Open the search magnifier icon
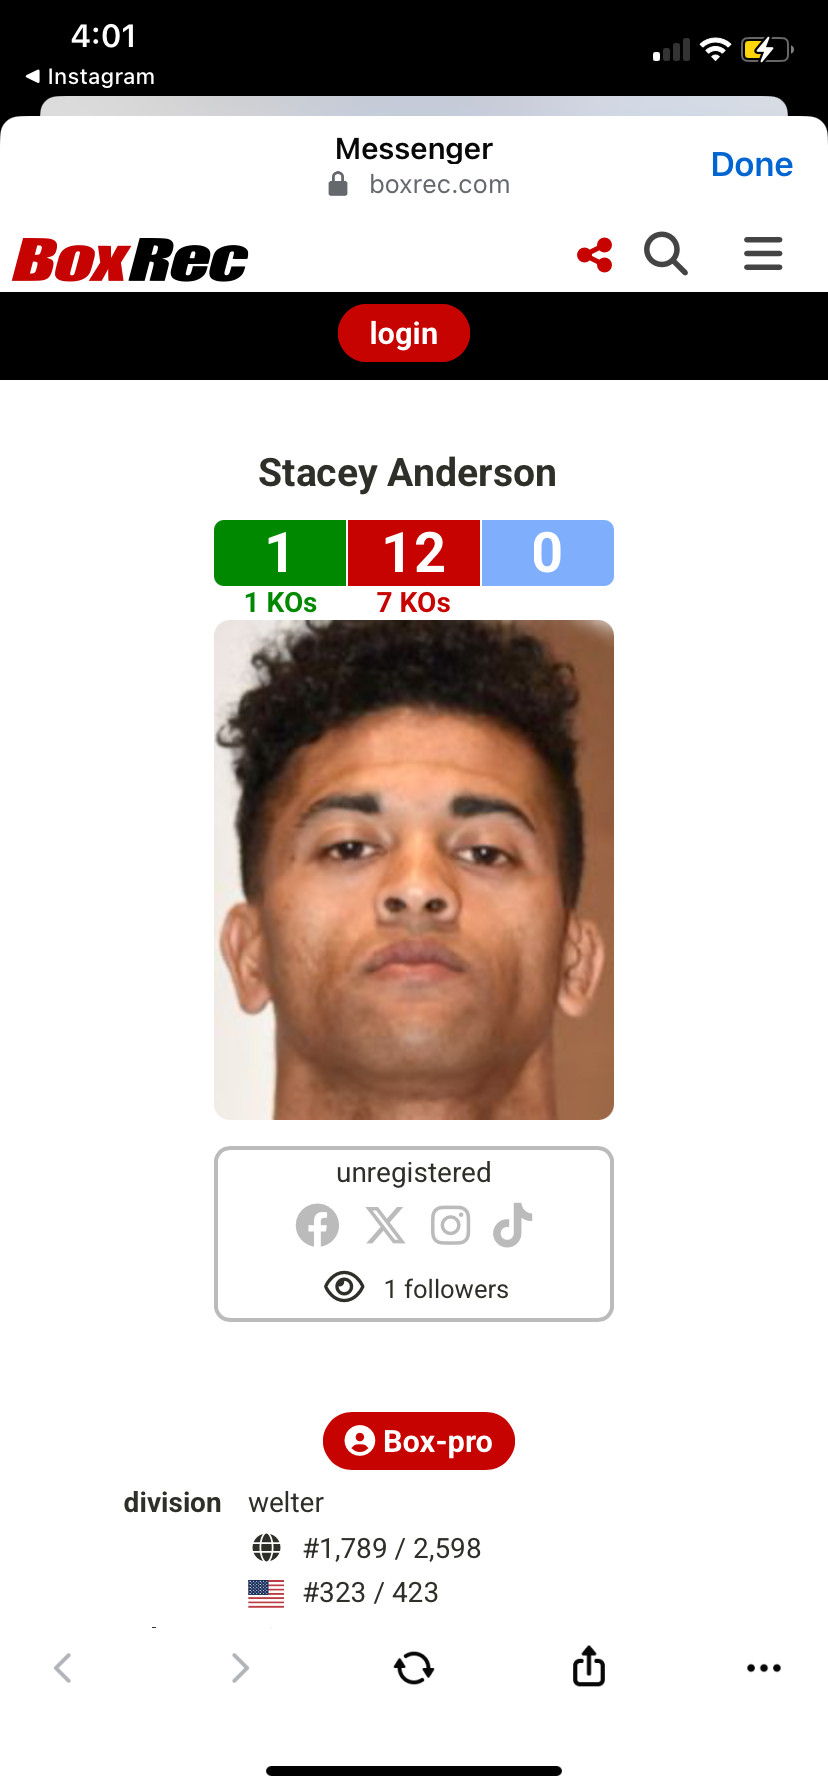 pyautogui.click(x=666, y=254)
